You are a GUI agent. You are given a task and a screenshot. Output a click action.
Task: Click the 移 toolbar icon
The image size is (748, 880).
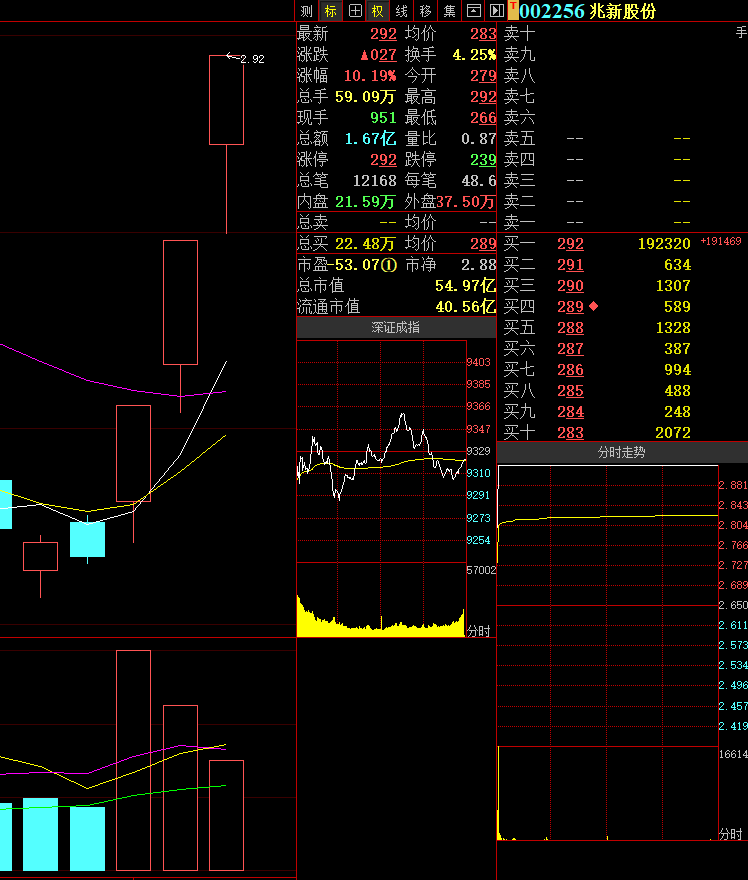[426, 10]
